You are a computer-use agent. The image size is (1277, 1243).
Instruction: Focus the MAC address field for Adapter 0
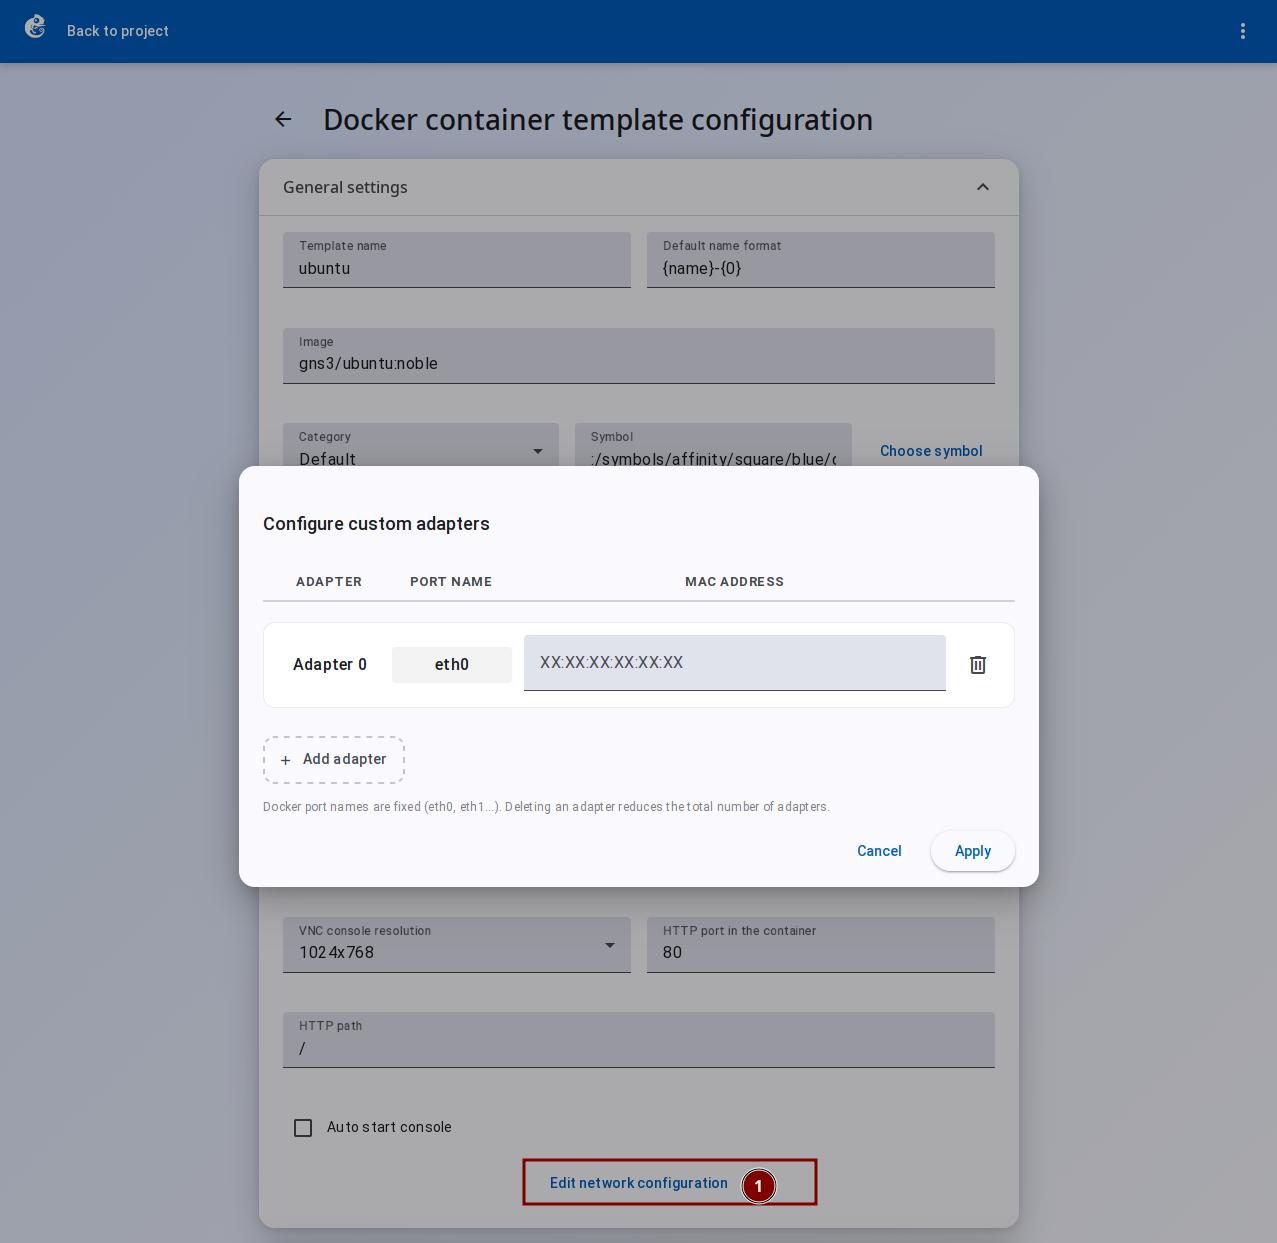[x=735, y=663]
